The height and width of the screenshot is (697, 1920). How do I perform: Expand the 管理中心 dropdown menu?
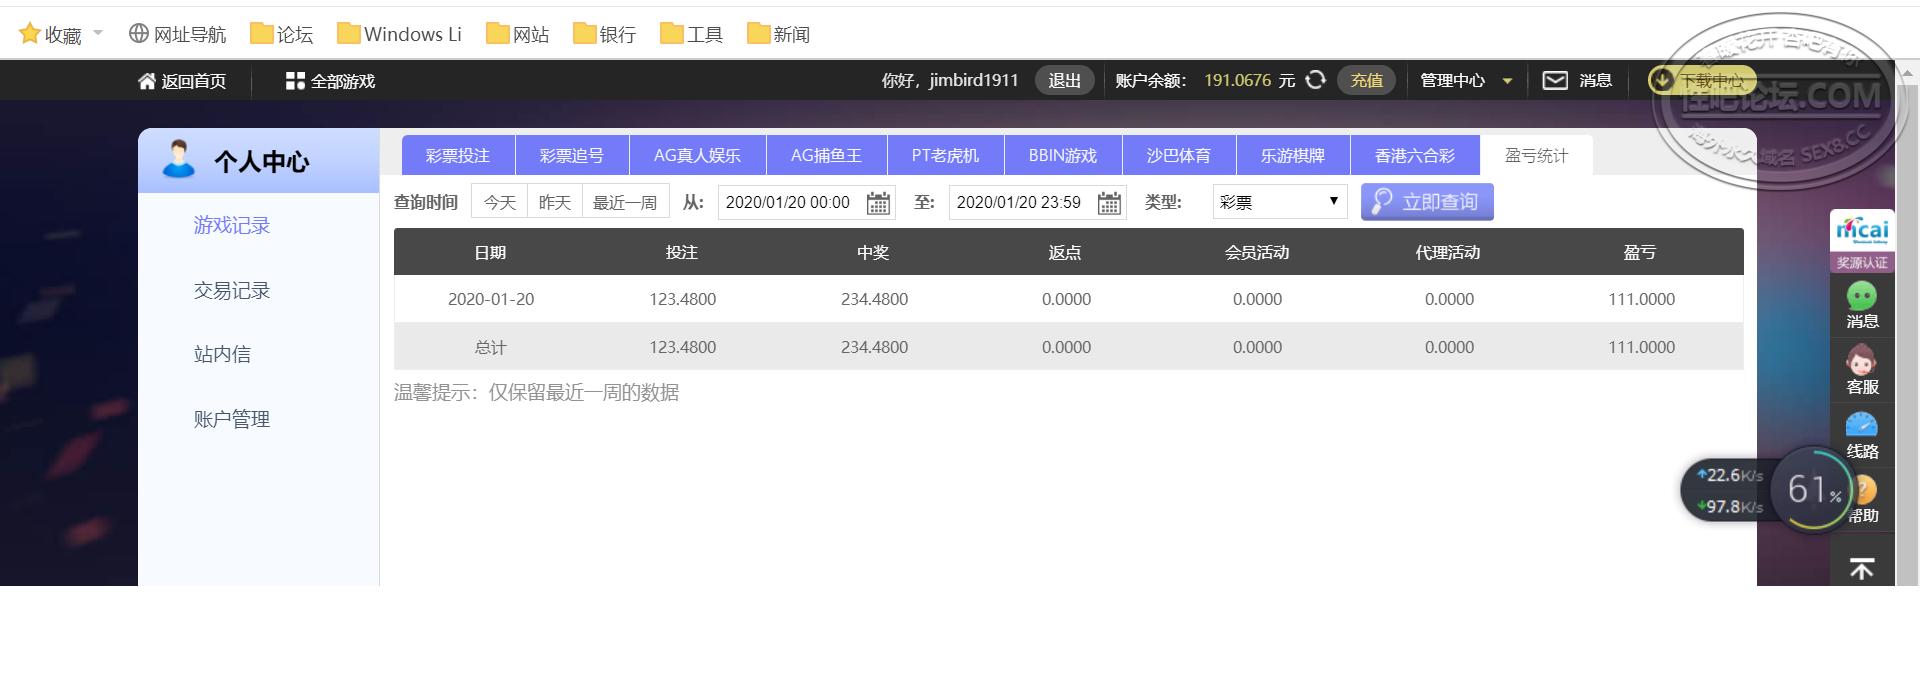[1466, 81]
